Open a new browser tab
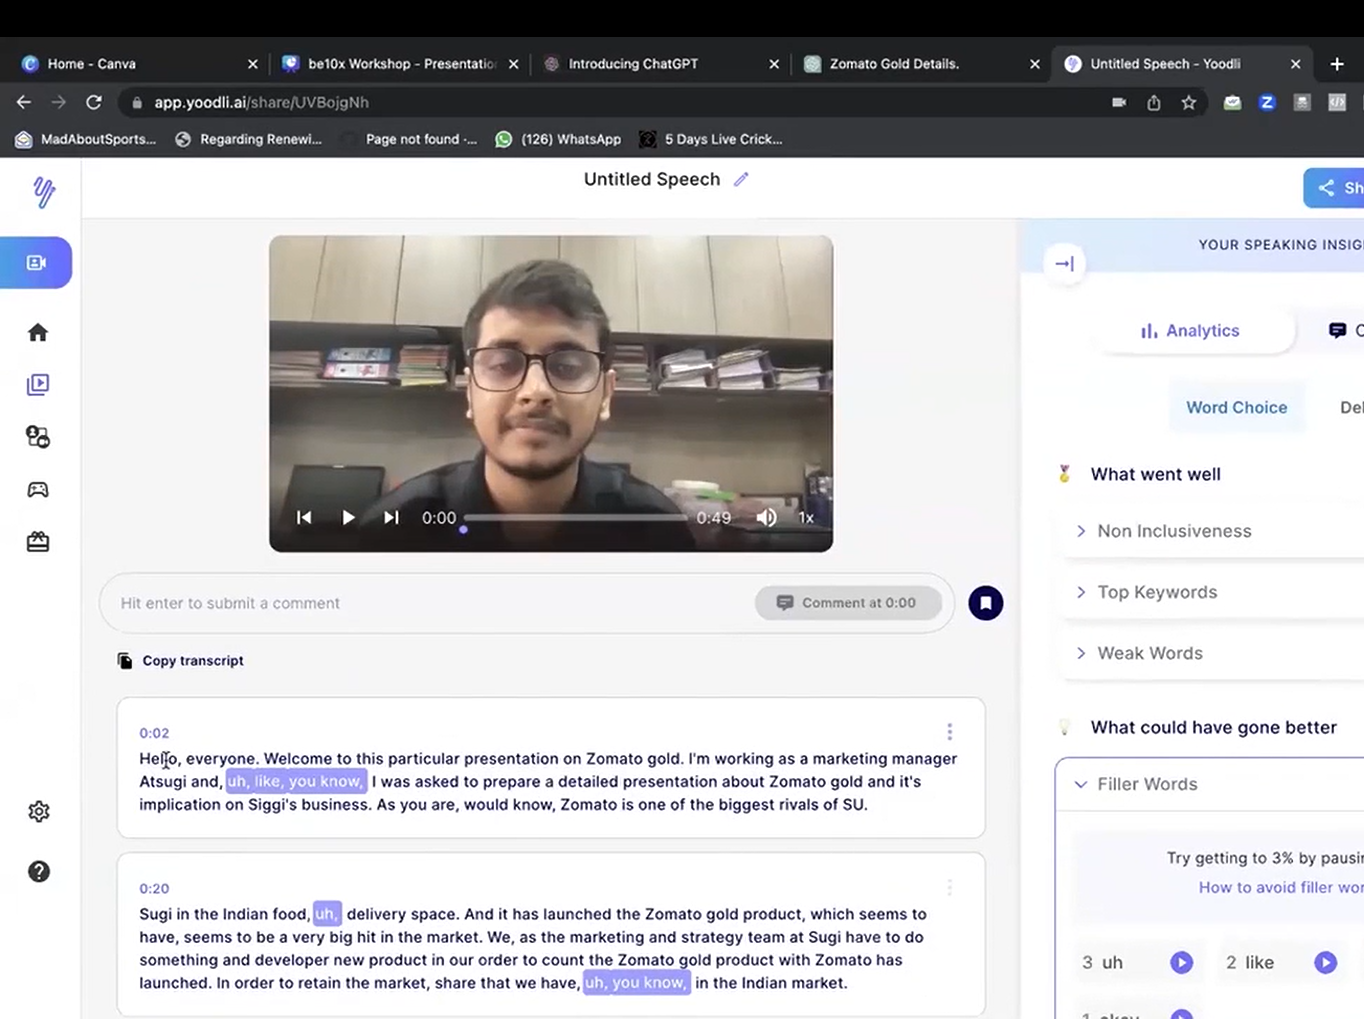 1337,64
